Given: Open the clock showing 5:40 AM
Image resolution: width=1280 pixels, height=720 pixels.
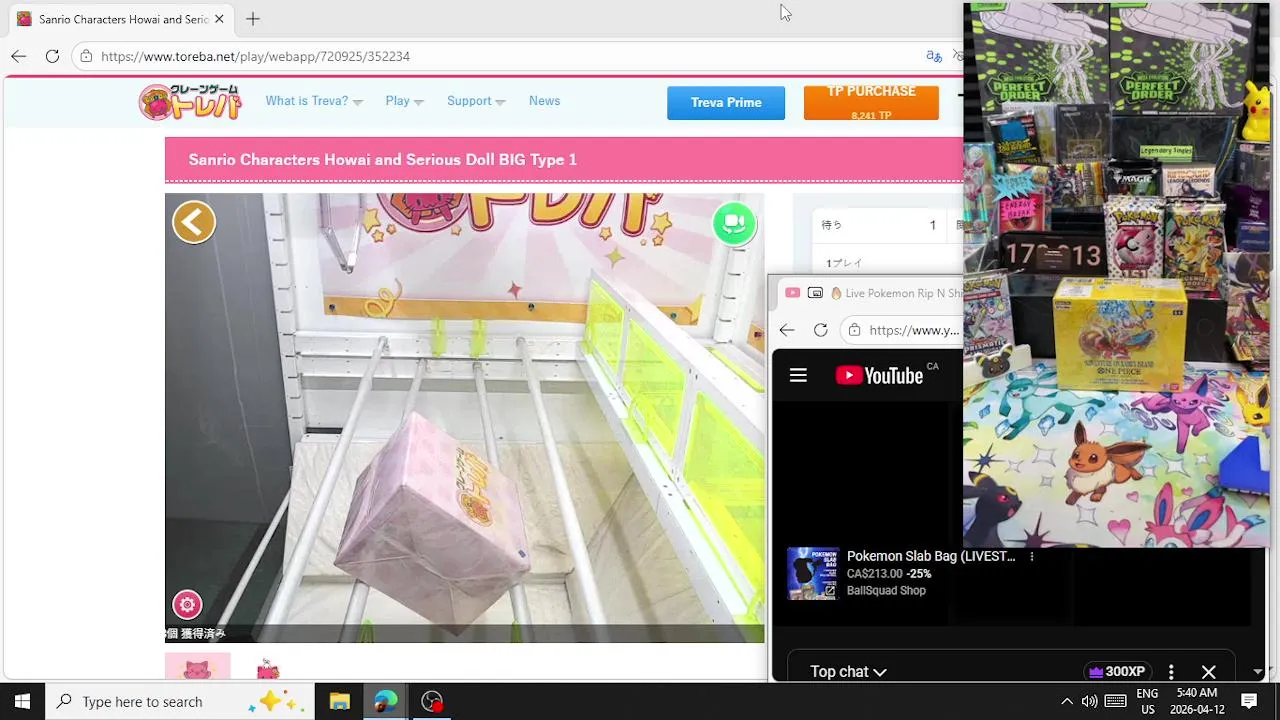Looking at the screenshot, I should pos(1197,701).
